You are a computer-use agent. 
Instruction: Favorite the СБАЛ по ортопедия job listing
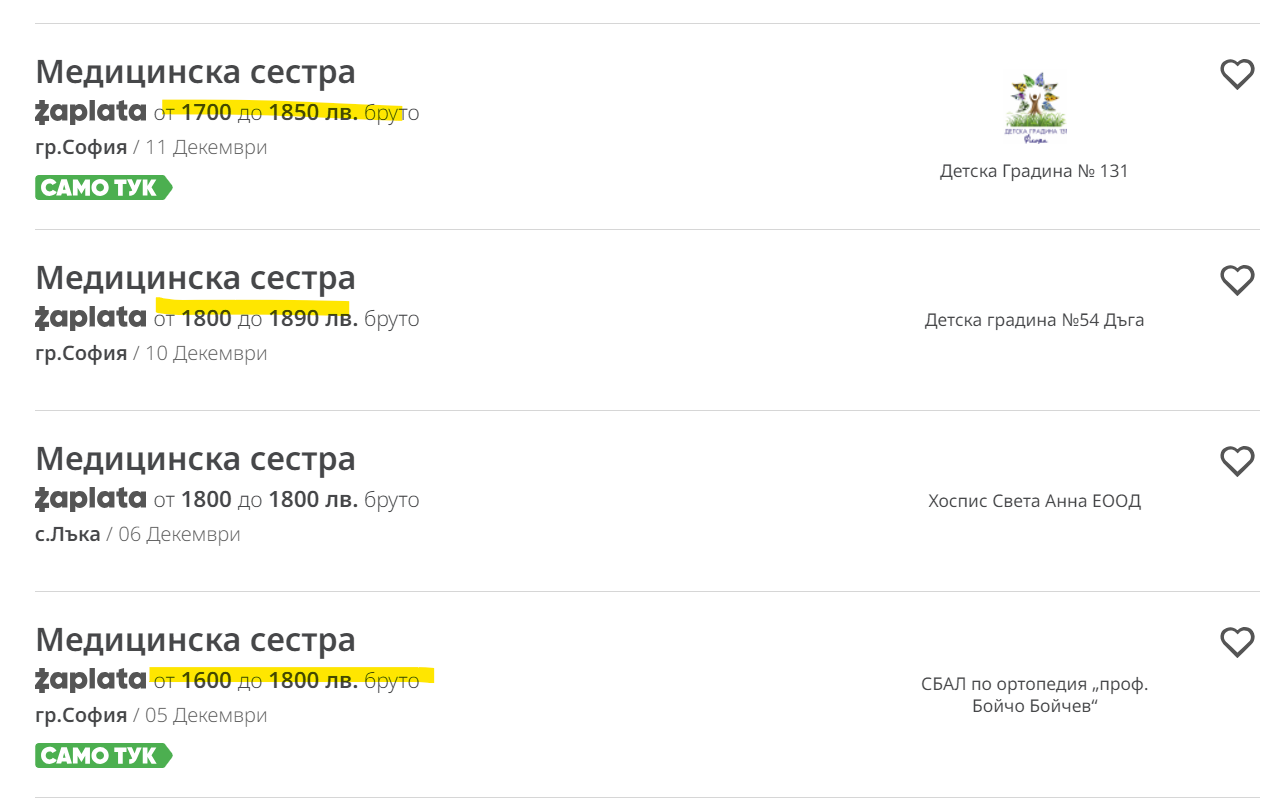coord(1237,642)
